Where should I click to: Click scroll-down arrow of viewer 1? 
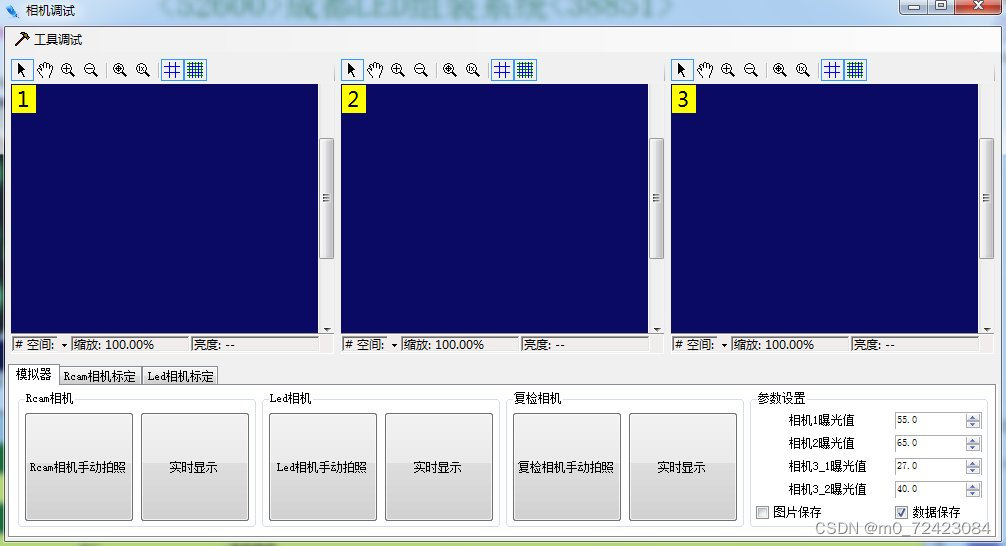327,330
